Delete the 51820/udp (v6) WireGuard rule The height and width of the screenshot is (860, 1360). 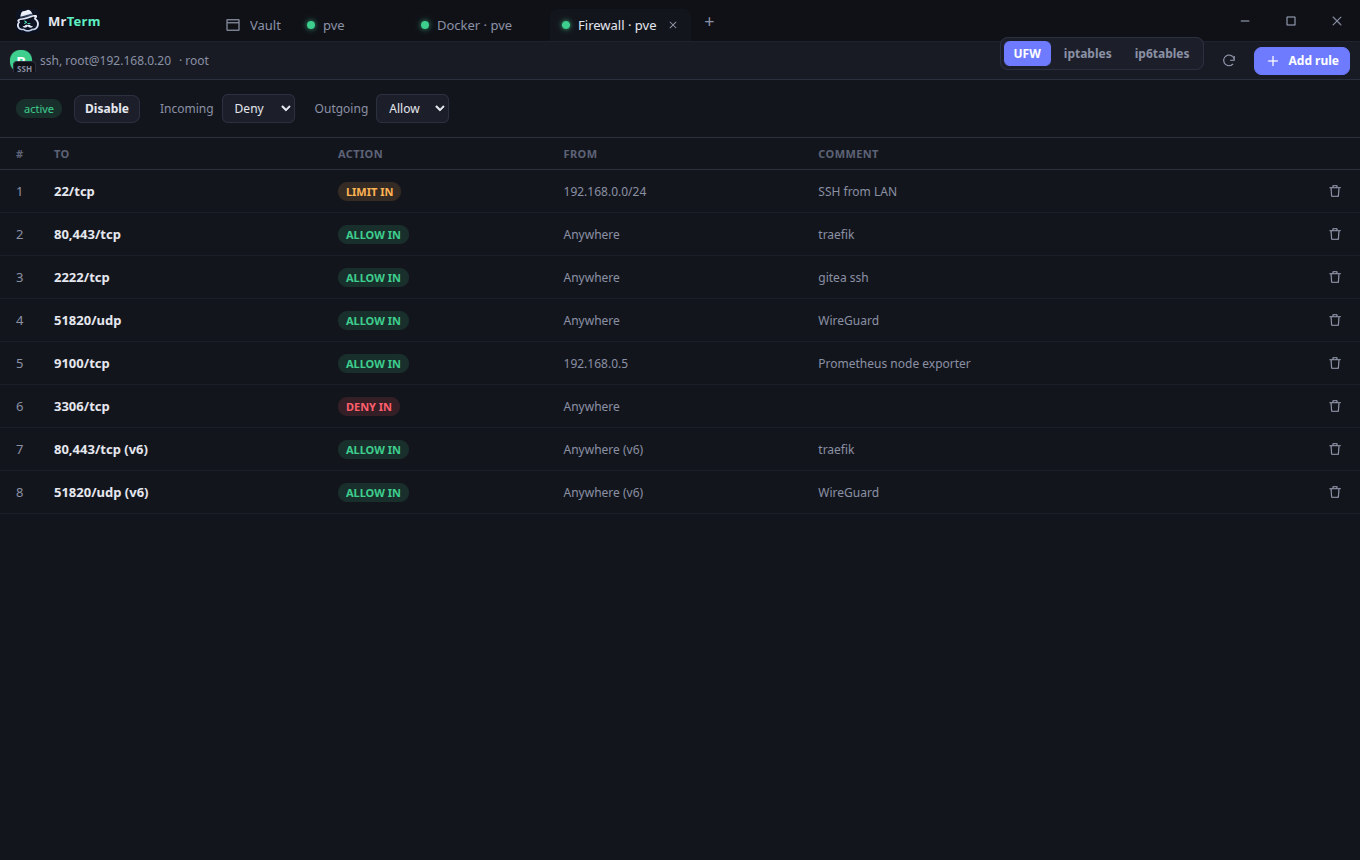(1335, 492)
